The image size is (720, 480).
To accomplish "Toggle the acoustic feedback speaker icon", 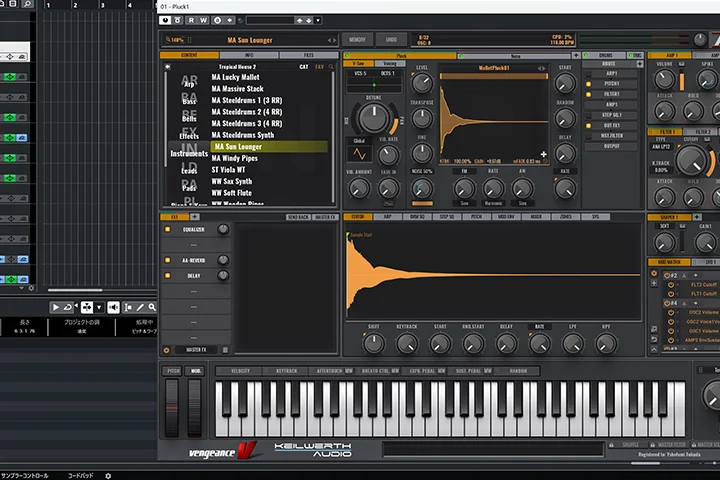I will (113, 307).
